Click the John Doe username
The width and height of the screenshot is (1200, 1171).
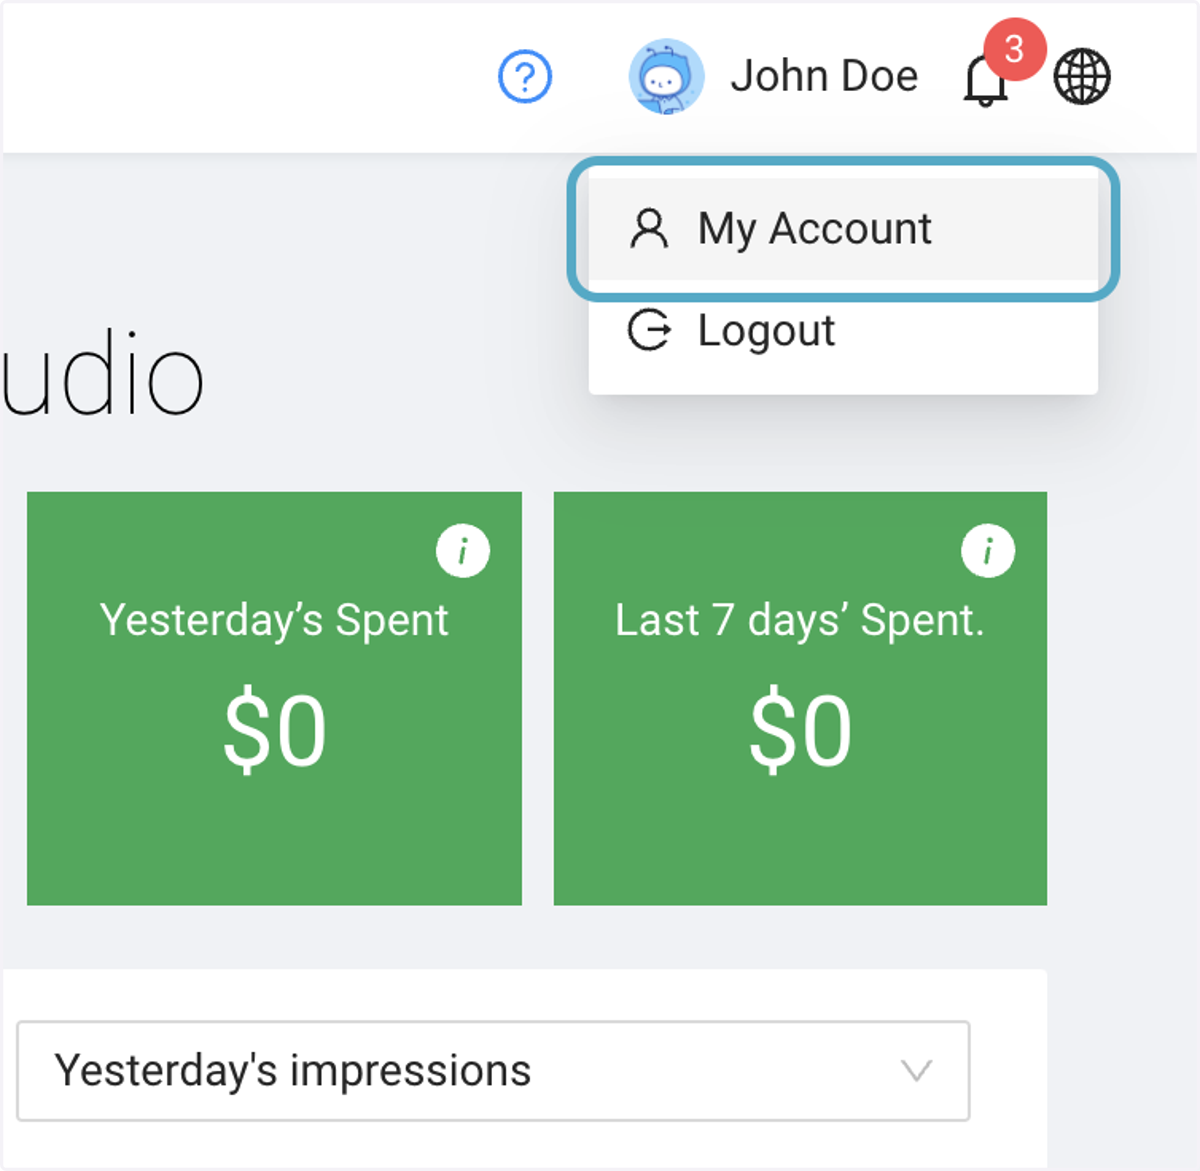point(824,76)
